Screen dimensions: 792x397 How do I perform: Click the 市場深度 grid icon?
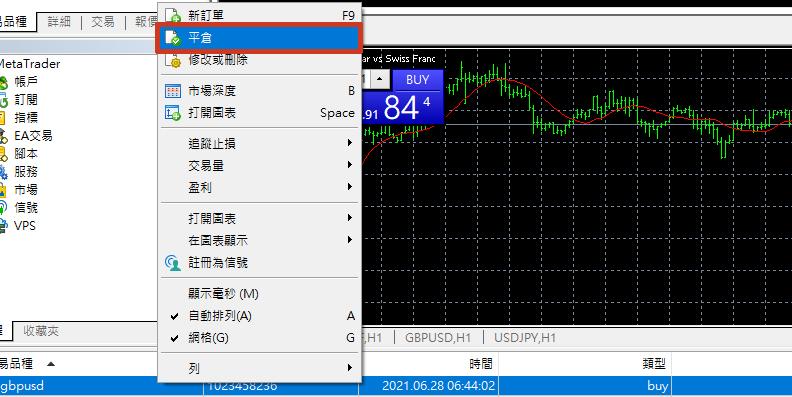[x=173, y=91]
